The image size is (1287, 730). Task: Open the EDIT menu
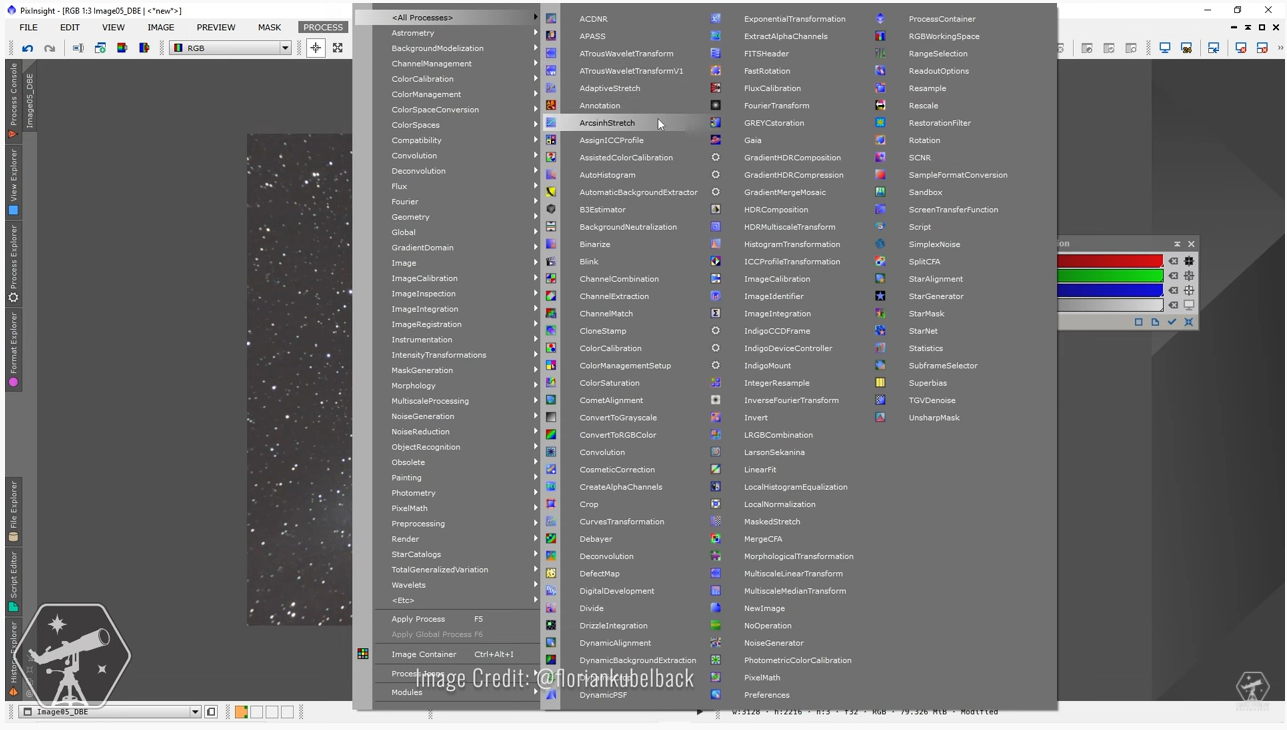click(x=69, y=27)
